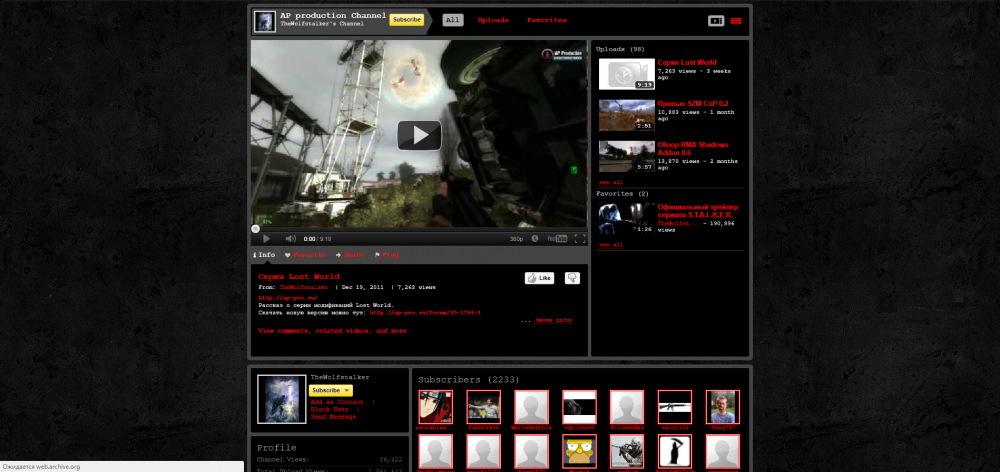The height and width of the screenshot is (472, 1000).
Task: Mute the video using the speaker icon
Action: coord(290,239)
